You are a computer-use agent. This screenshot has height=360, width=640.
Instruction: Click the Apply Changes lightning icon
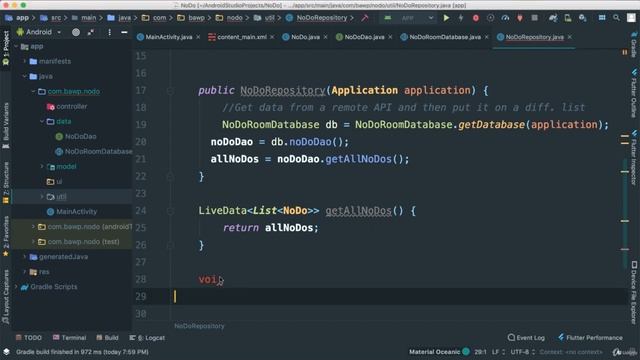pos(461,18)
